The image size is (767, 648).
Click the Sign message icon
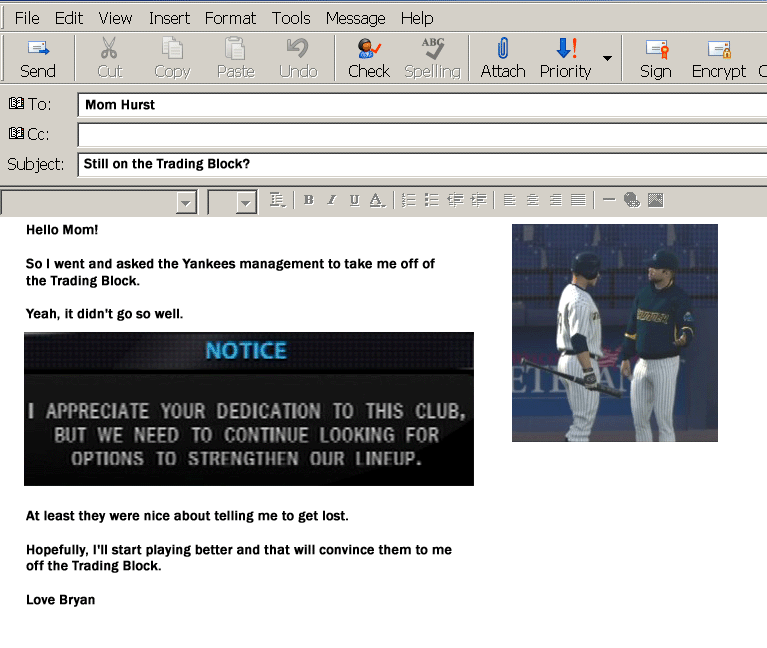pyautogui.click(x=655, y=58)
